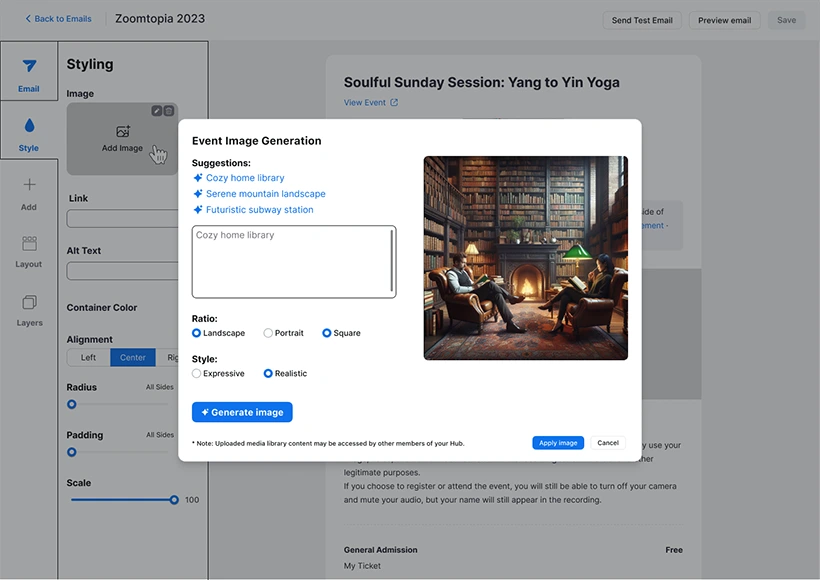Click the Generate image button

(242, 411)
